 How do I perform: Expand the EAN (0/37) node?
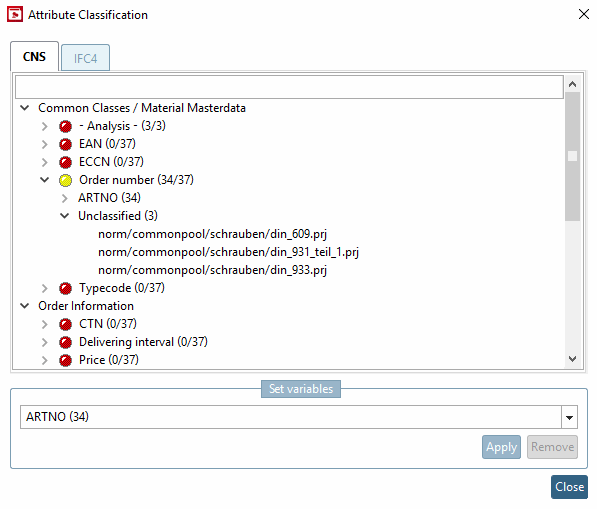coord(45,144)
